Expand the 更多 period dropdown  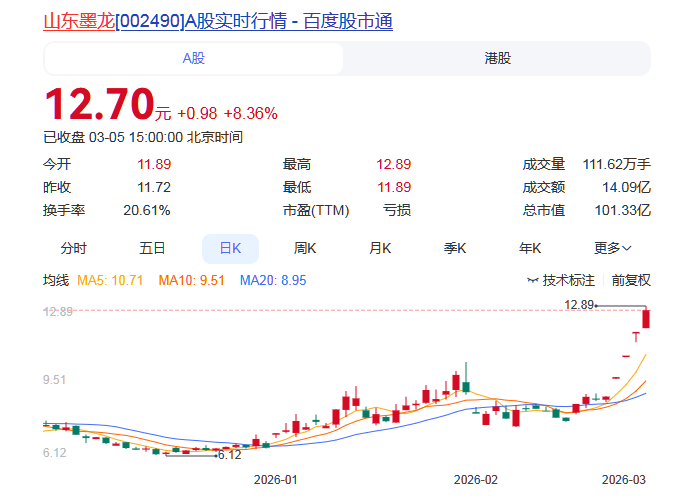pos(612,248)
